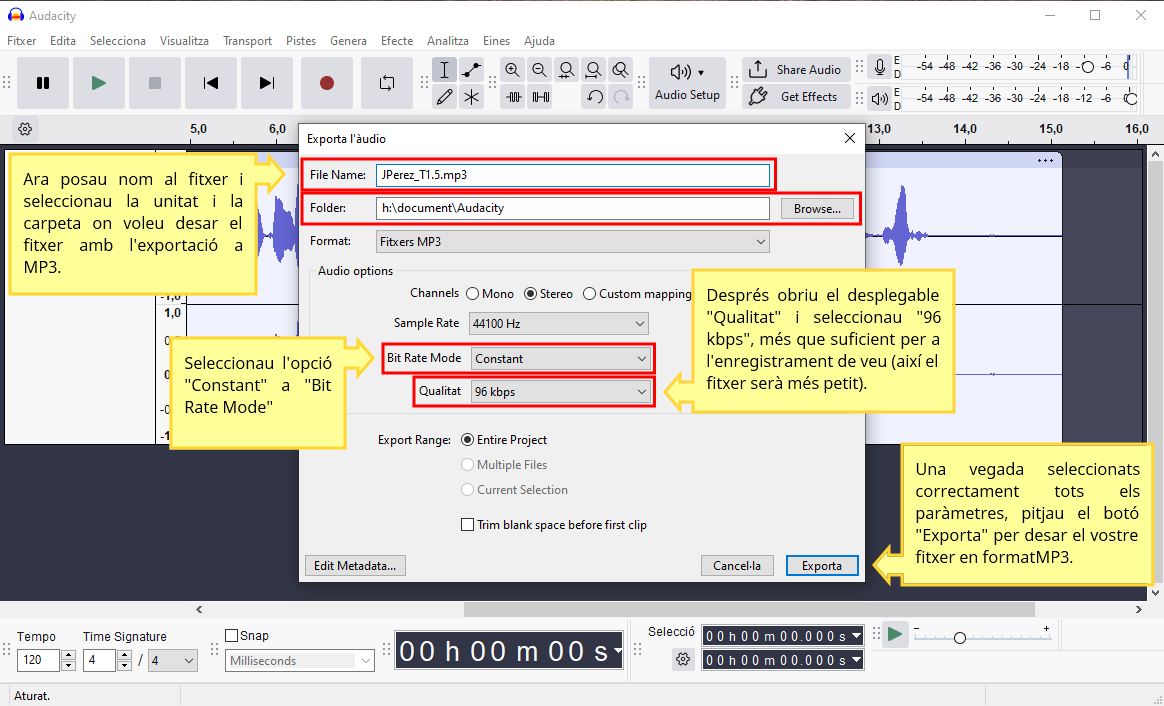The height and width of the screenshot is (706, 1164).
Task: Select the Custom mapping radio button
Action: pyautogui.click(x=589, y=294)
